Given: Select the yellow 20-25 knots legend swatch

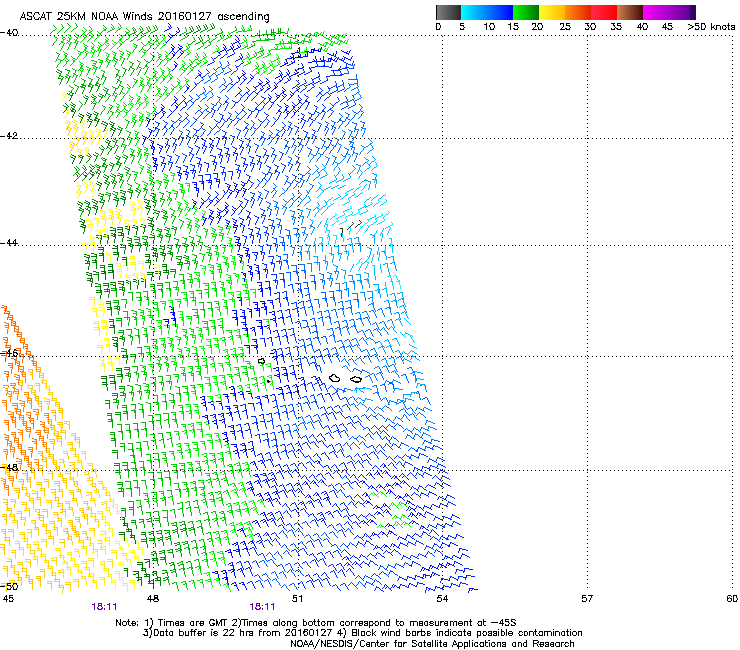Looking at the screenshot, I should (x=552, y=12).
